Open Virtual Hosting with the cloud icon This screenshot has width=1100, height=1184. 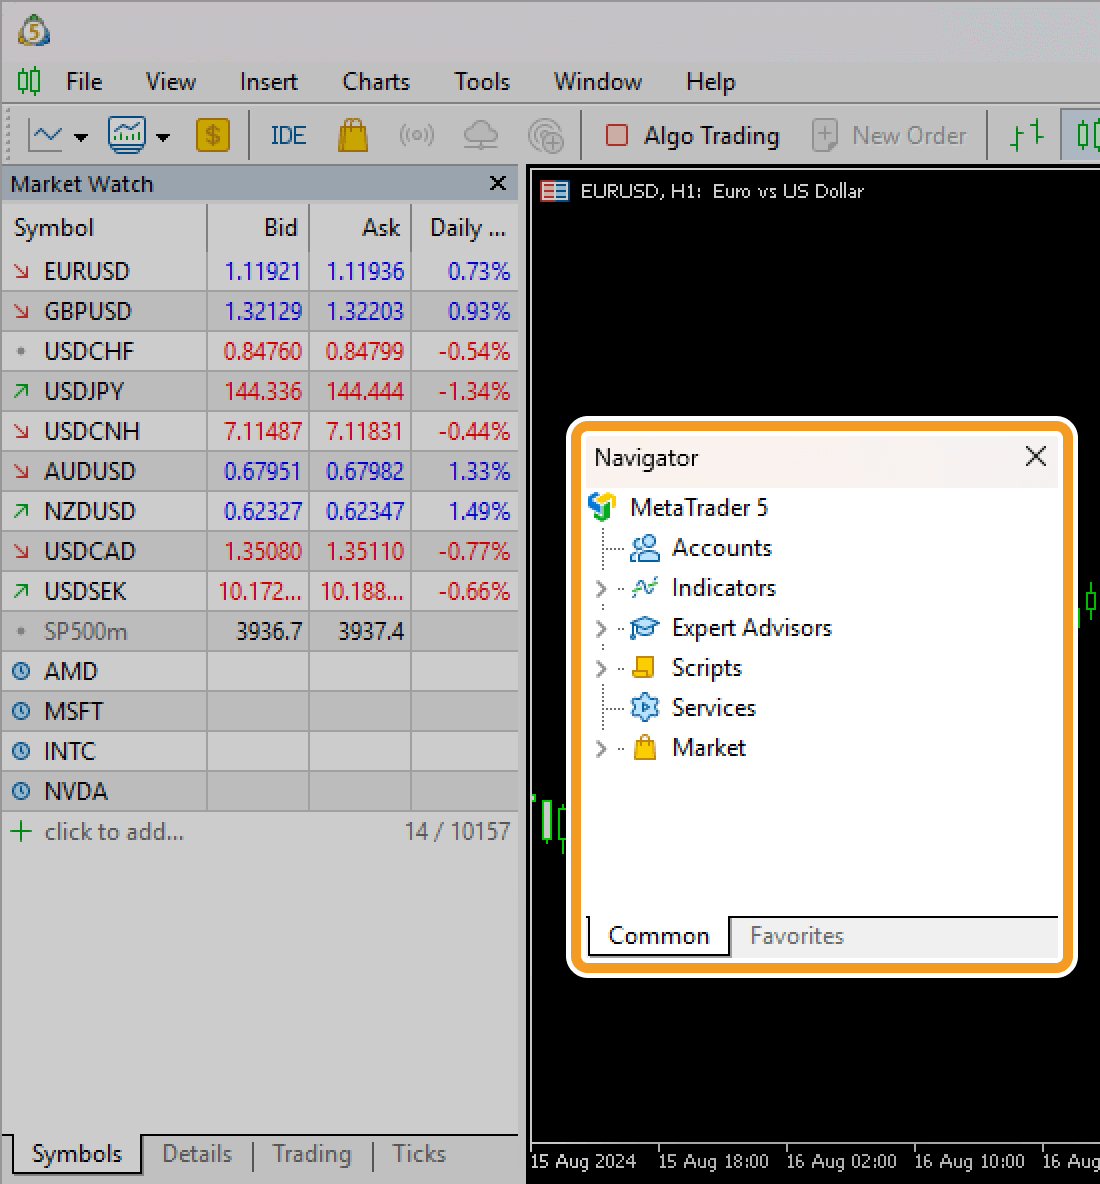click(481, 135)
